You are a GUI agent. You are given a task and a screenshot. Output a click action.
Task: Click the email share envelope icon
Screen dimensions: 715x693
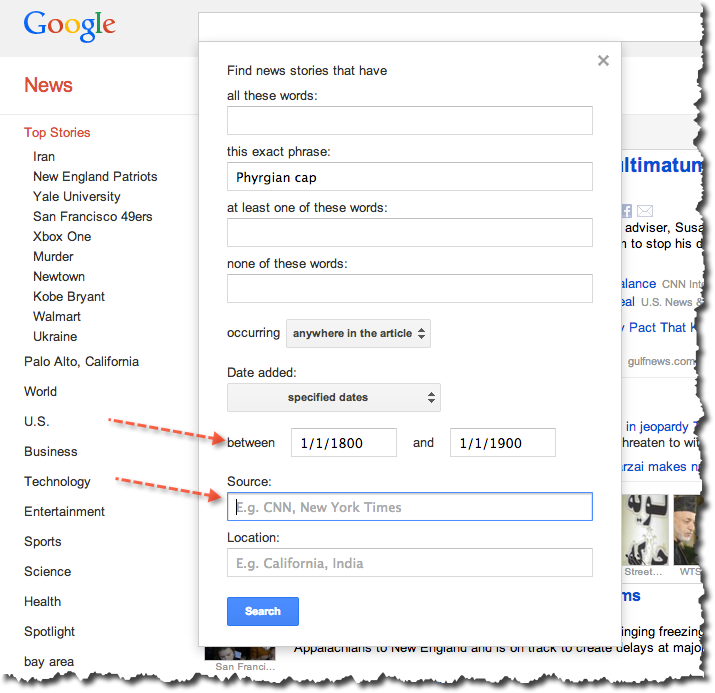[644, 211]
